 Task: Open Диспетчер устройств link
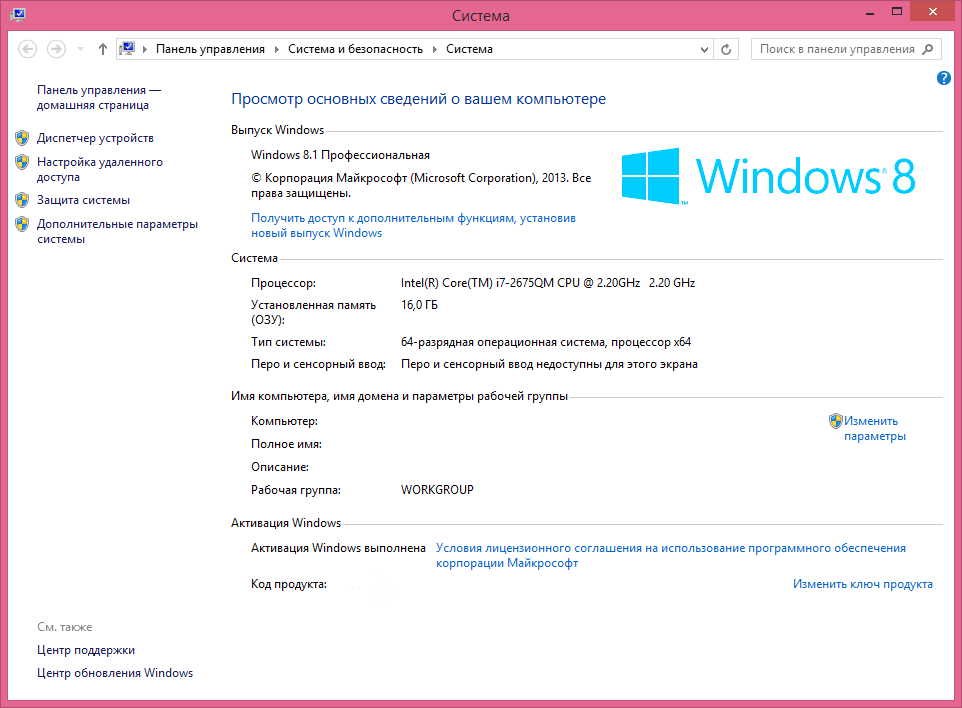[95, 138]
